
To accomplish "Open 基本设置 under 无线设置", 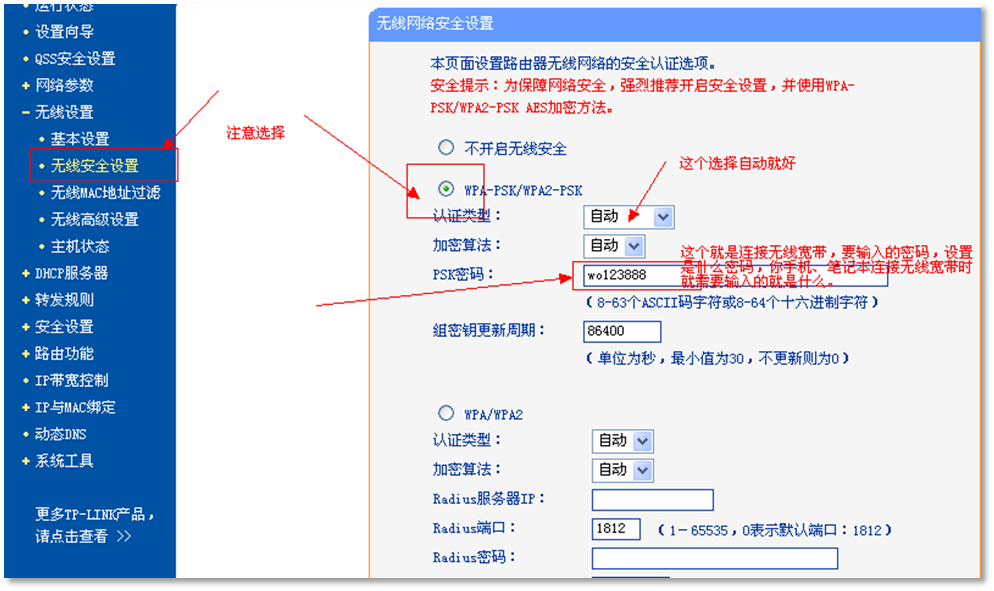I will tap(80, 139).
